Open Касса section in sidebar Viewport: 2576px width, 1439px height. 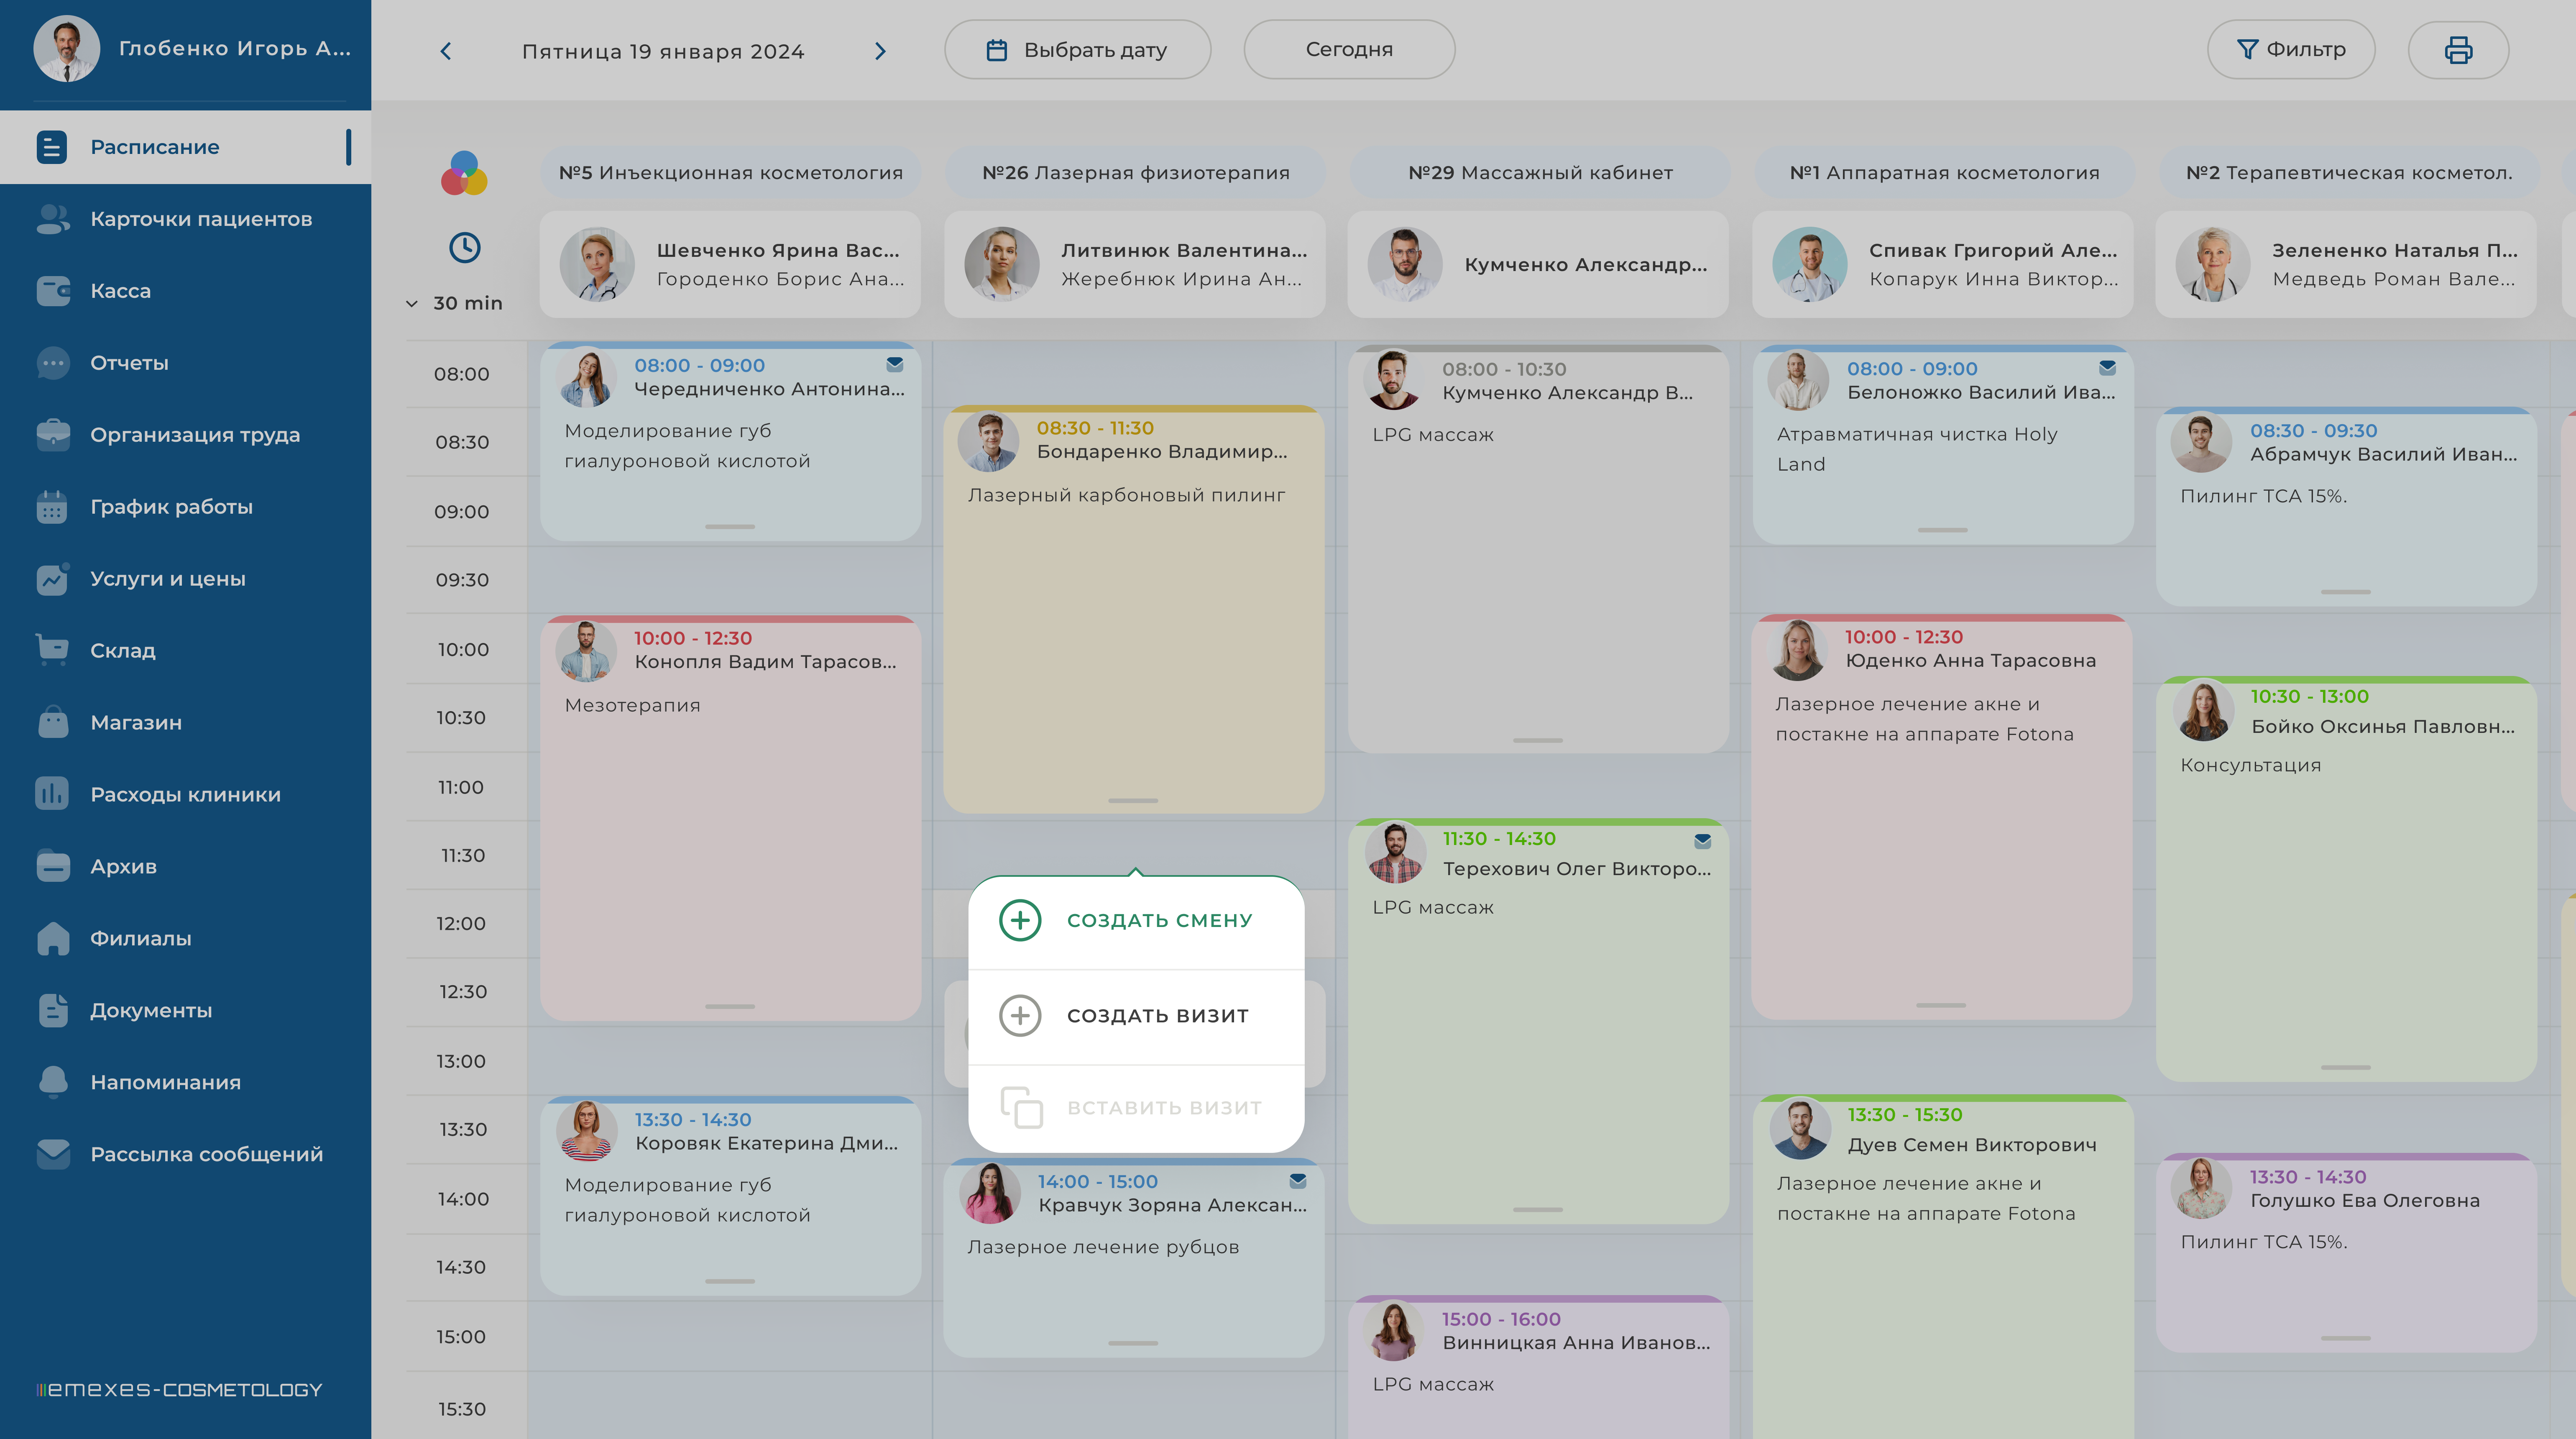(x=185, y=291)
